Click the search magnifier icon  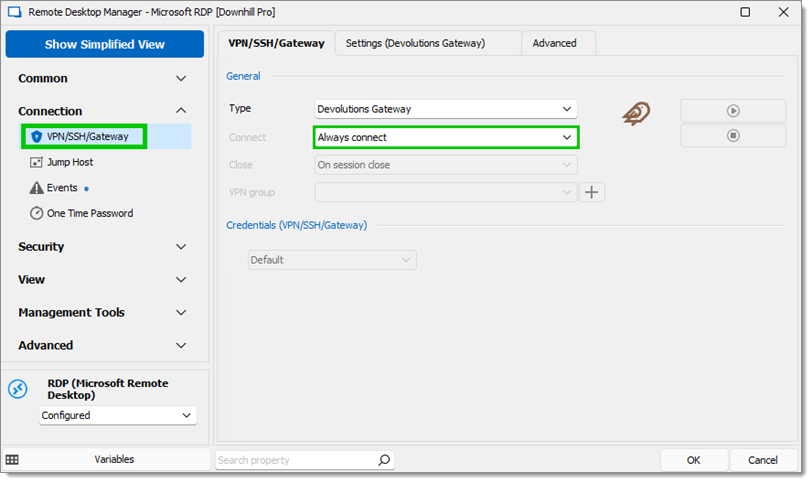[x=384, y=460]
